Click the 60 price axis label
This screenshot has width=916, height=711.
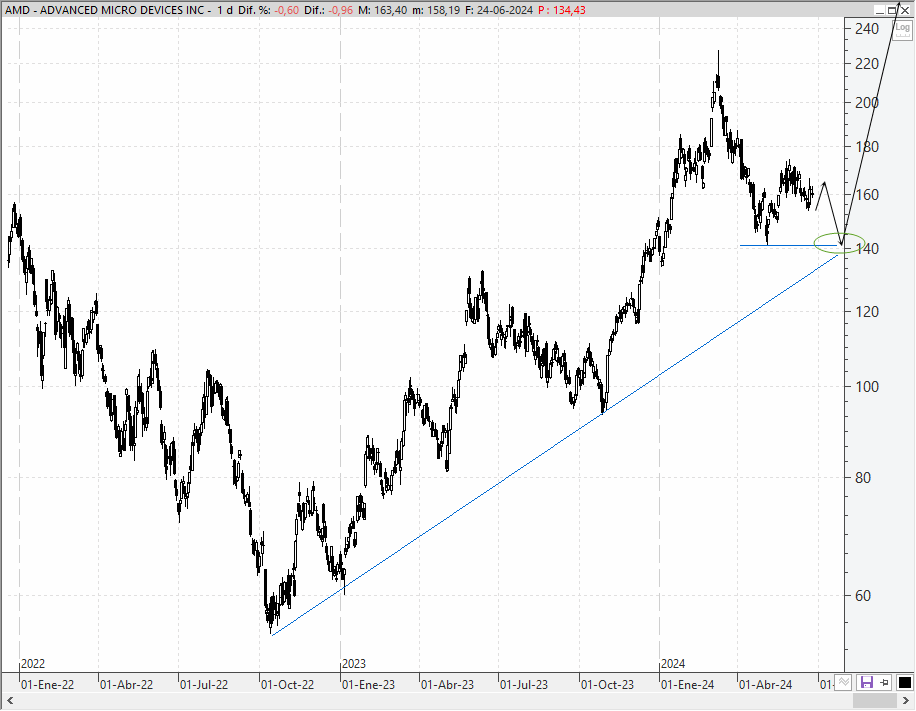(862, 596)
